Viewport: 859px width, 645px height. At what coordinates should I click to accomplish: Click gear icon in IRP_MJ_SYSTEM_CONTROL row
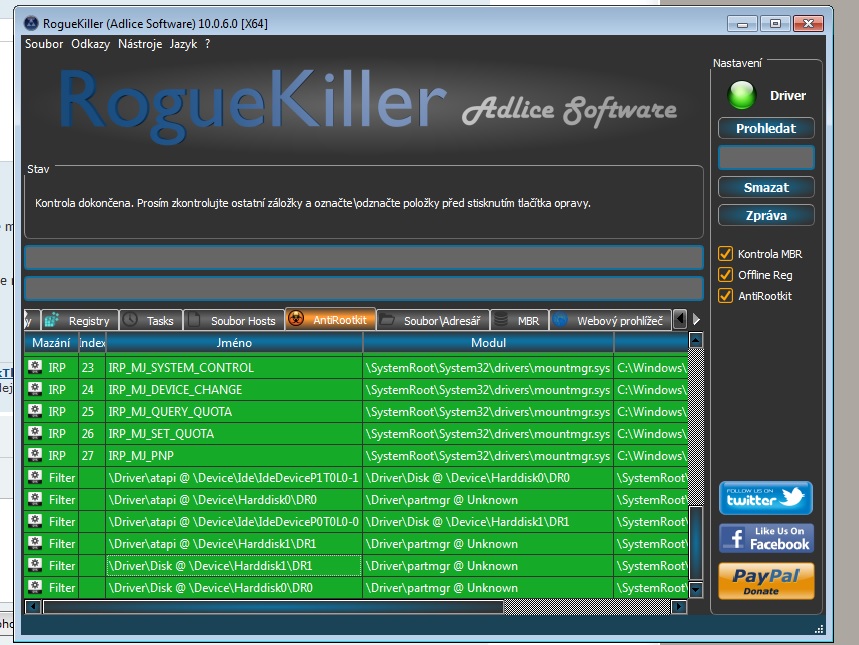(35, 367)
